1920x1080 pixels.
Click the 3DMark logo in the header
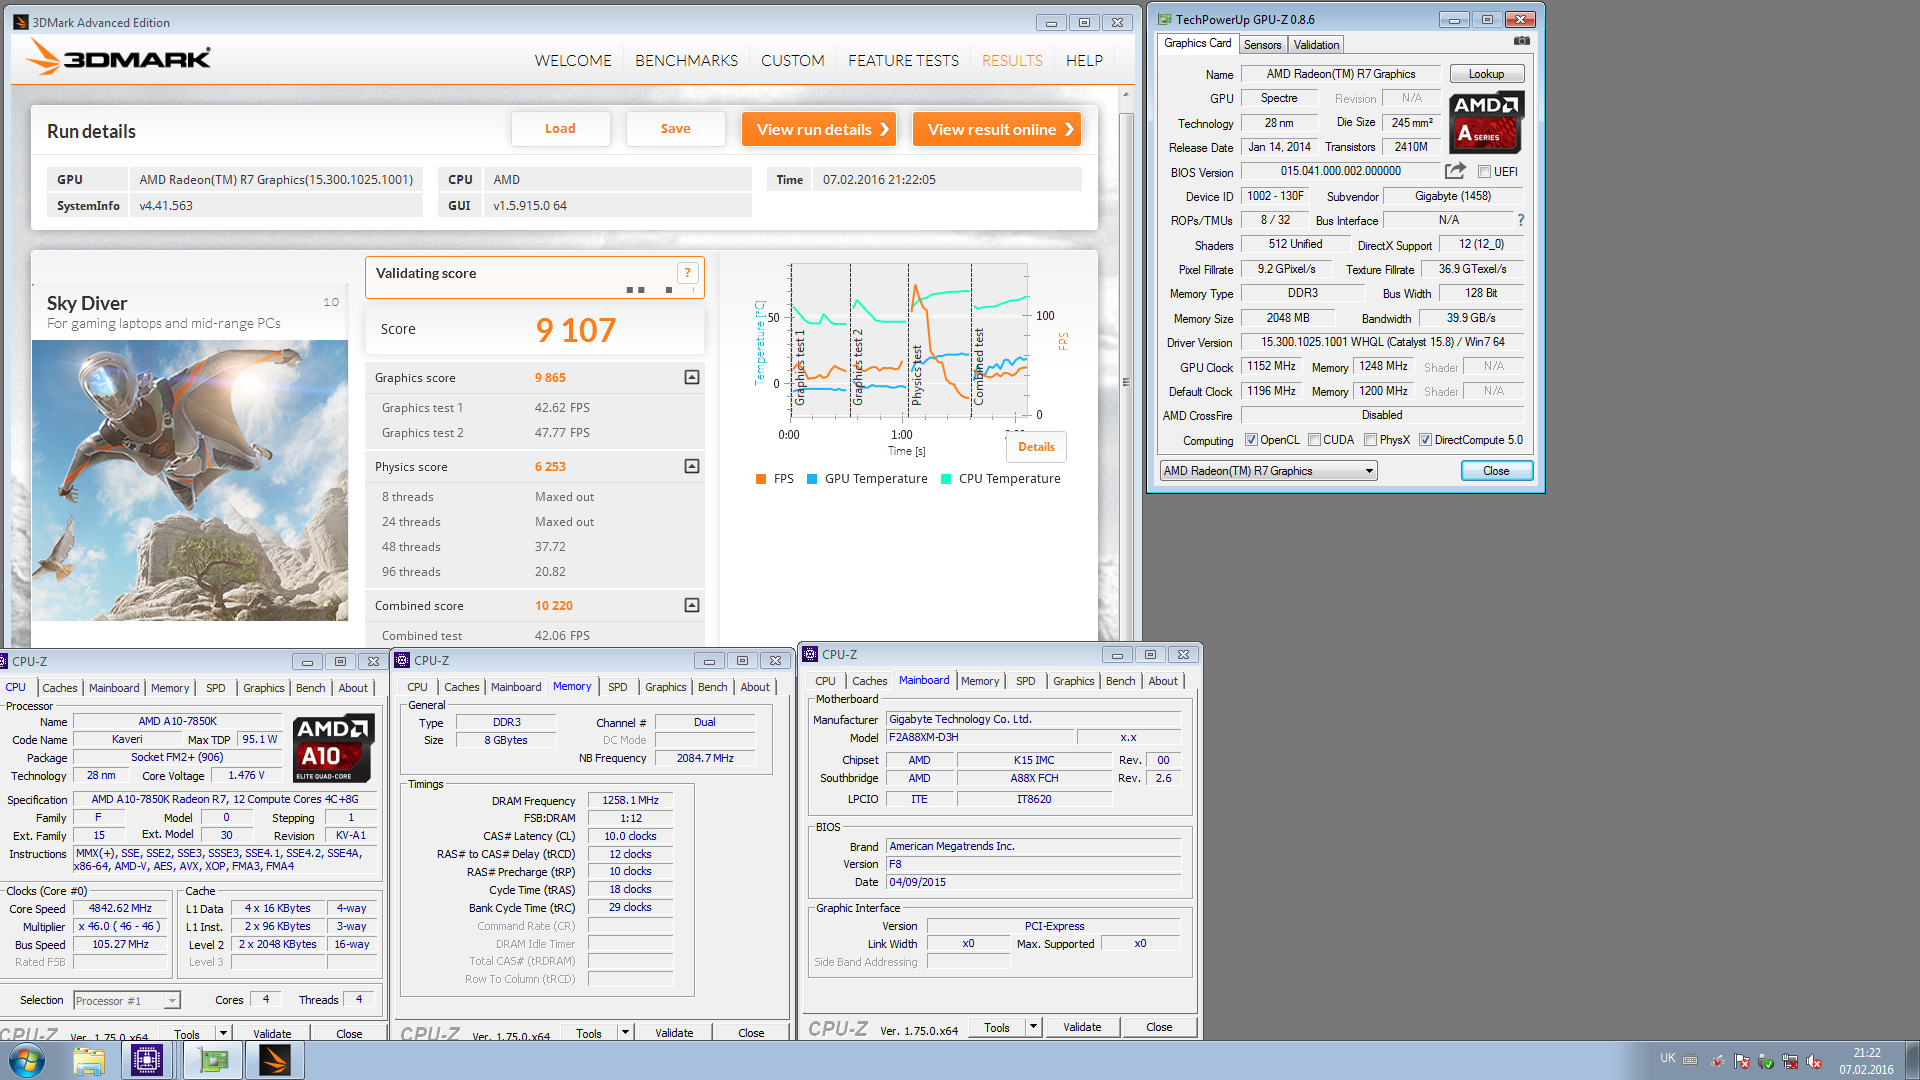pos(119,58)
